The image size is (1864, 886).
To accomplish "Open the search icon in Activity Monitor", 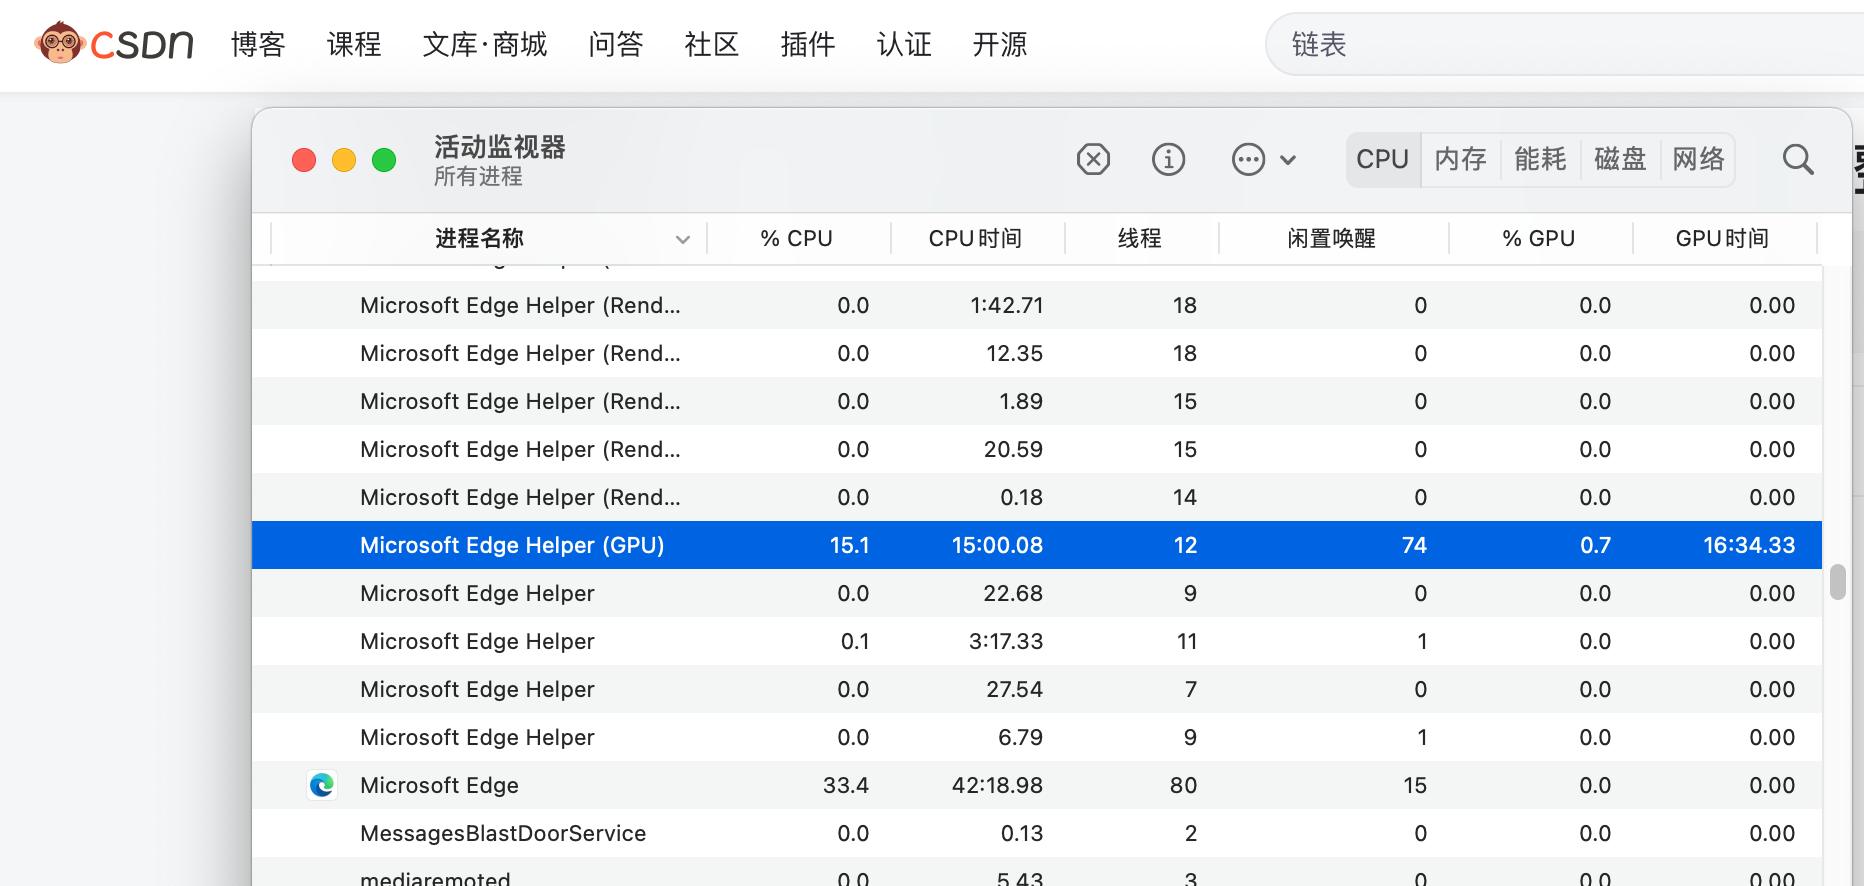I will tap(1798, 159).
